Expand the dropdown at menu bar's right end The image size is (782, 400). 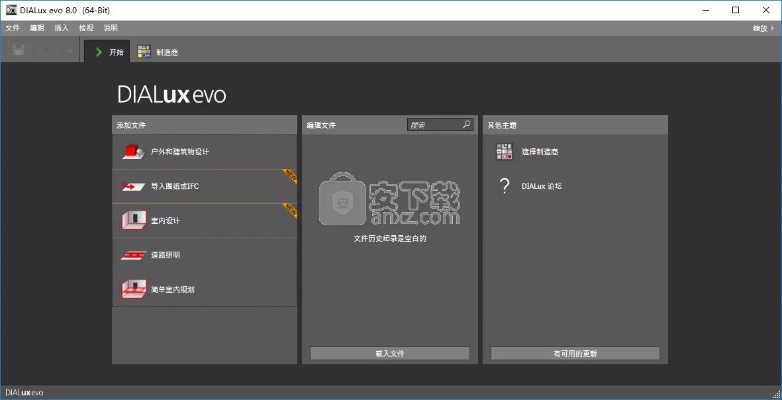click(x=764, y=28)
